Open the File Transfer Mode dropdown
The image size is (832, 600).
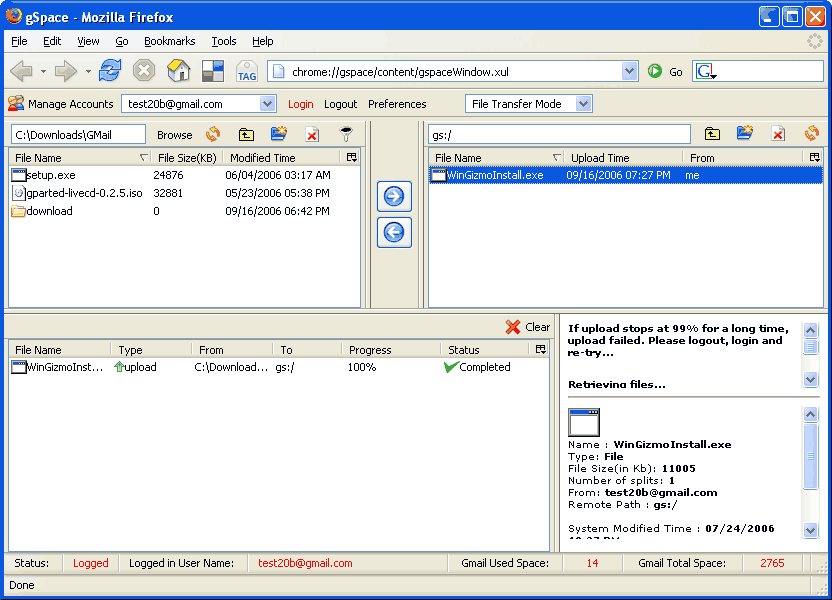click(x=584, y=103)
